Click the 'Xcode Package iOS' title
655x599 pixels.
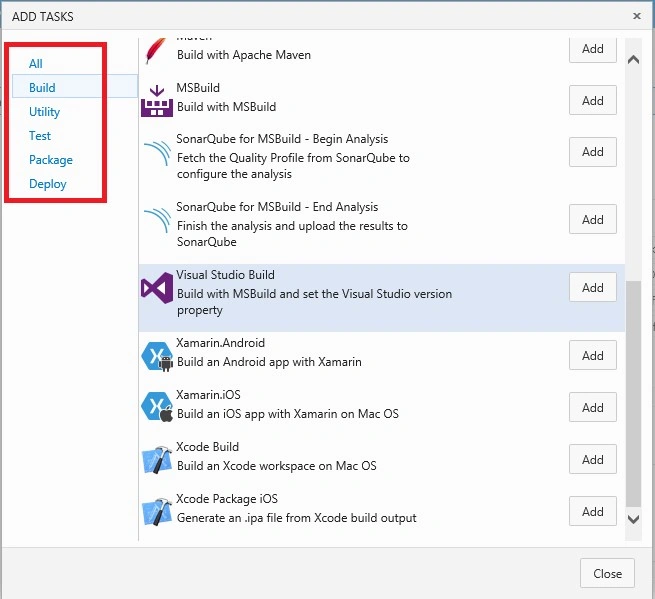coord(227,499)
